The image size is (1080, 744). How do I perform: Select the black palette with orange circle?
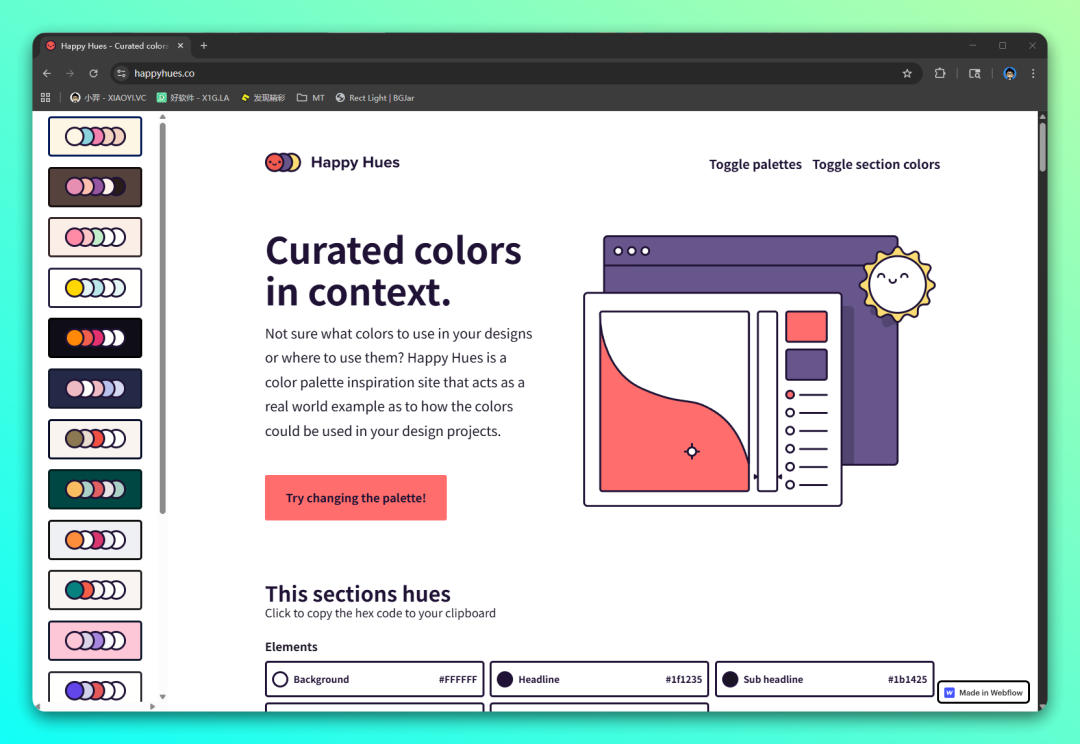point(95,338)
